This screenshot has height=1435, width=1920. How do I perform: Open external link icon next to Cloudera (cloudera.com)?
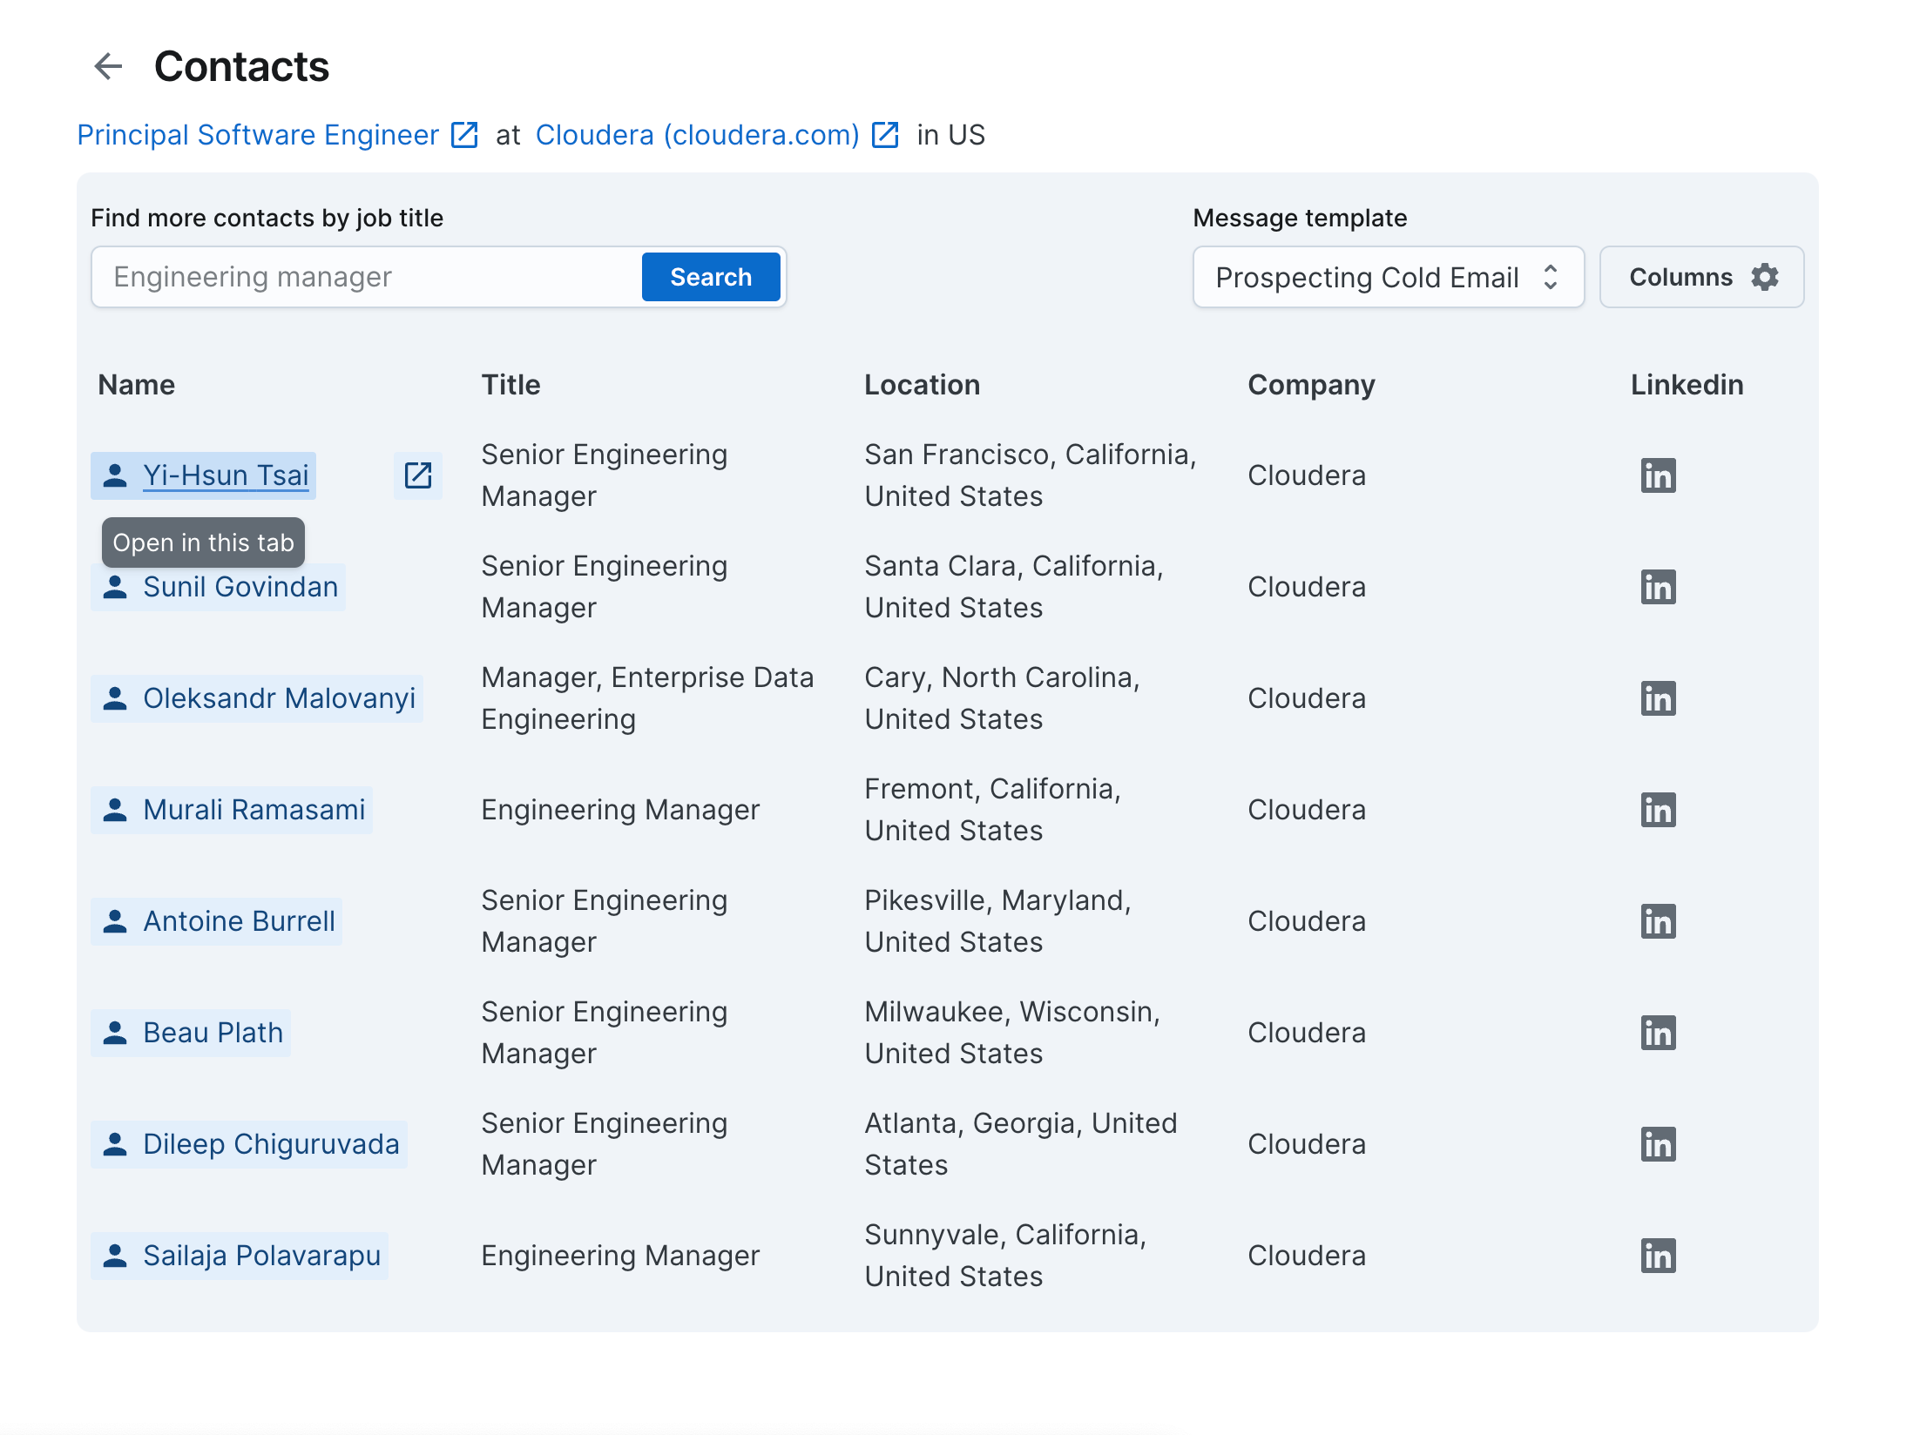click(886, 135)
